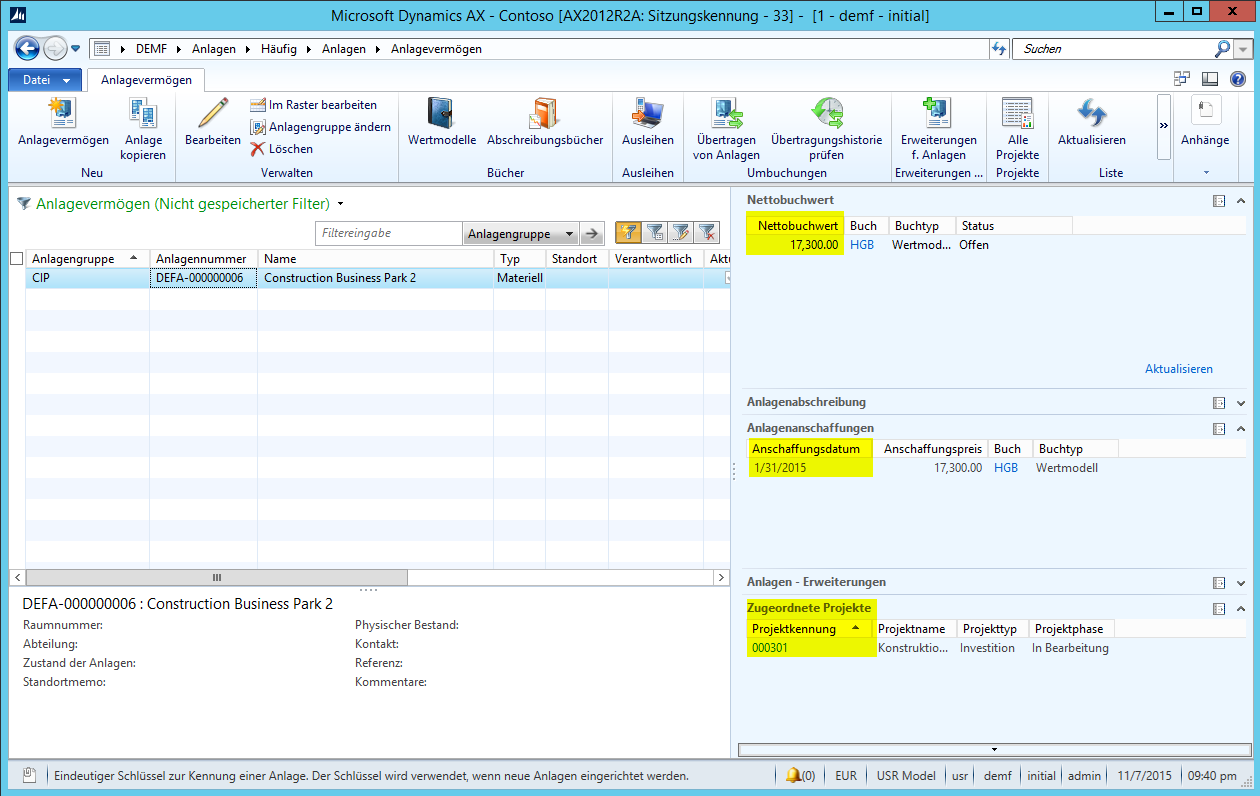Viewport: 1260px width, 796px height.
Task: Click the Anlage kopieren icon
Action: click(142, 114)
